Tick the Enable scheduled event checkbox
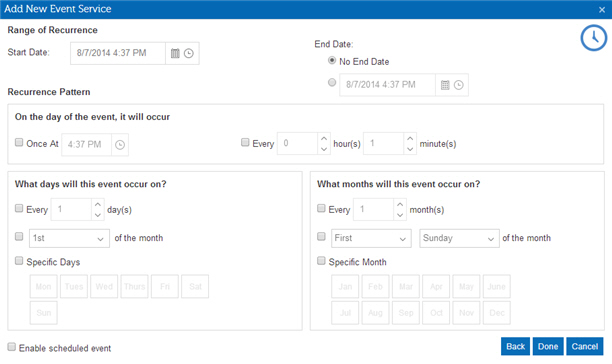Viewport: 612px width, 364px height. 12,346
